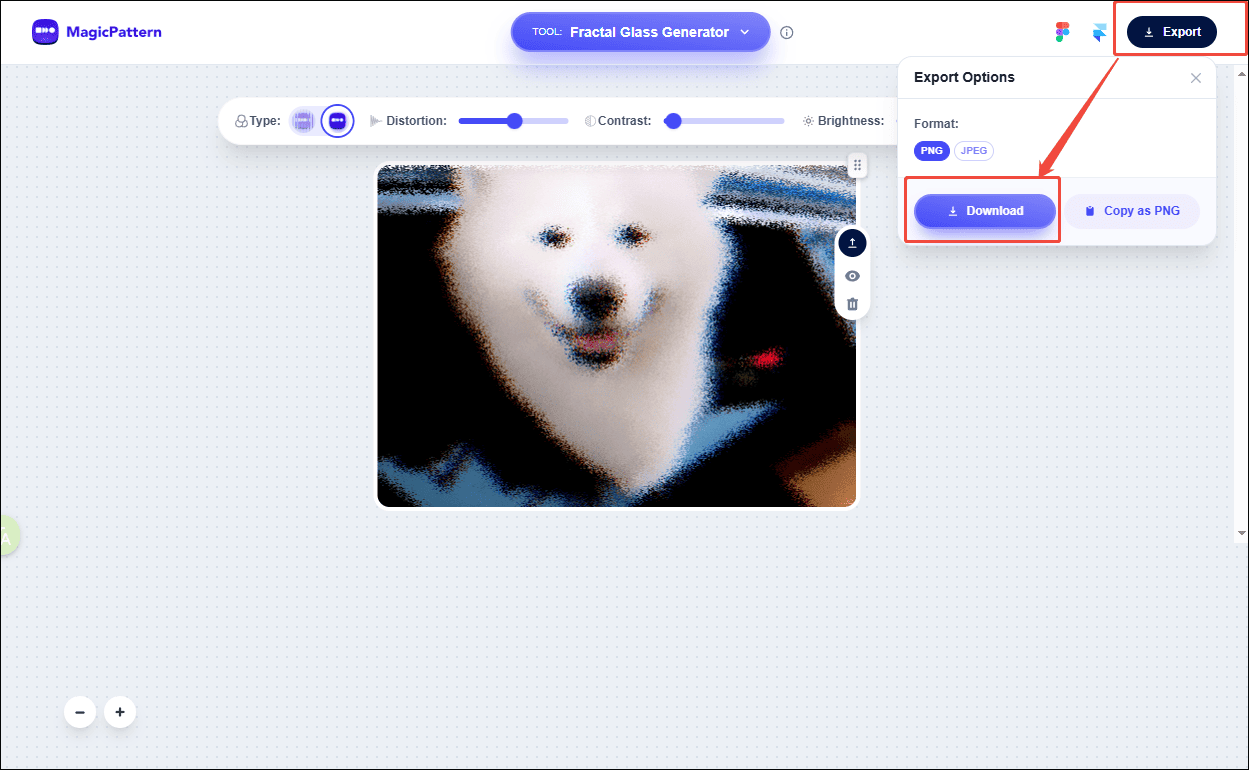The width and height of the screenshot is (1249, 770).
Task: Close the Export Options panel
Action: click(x=1196, y=77)
